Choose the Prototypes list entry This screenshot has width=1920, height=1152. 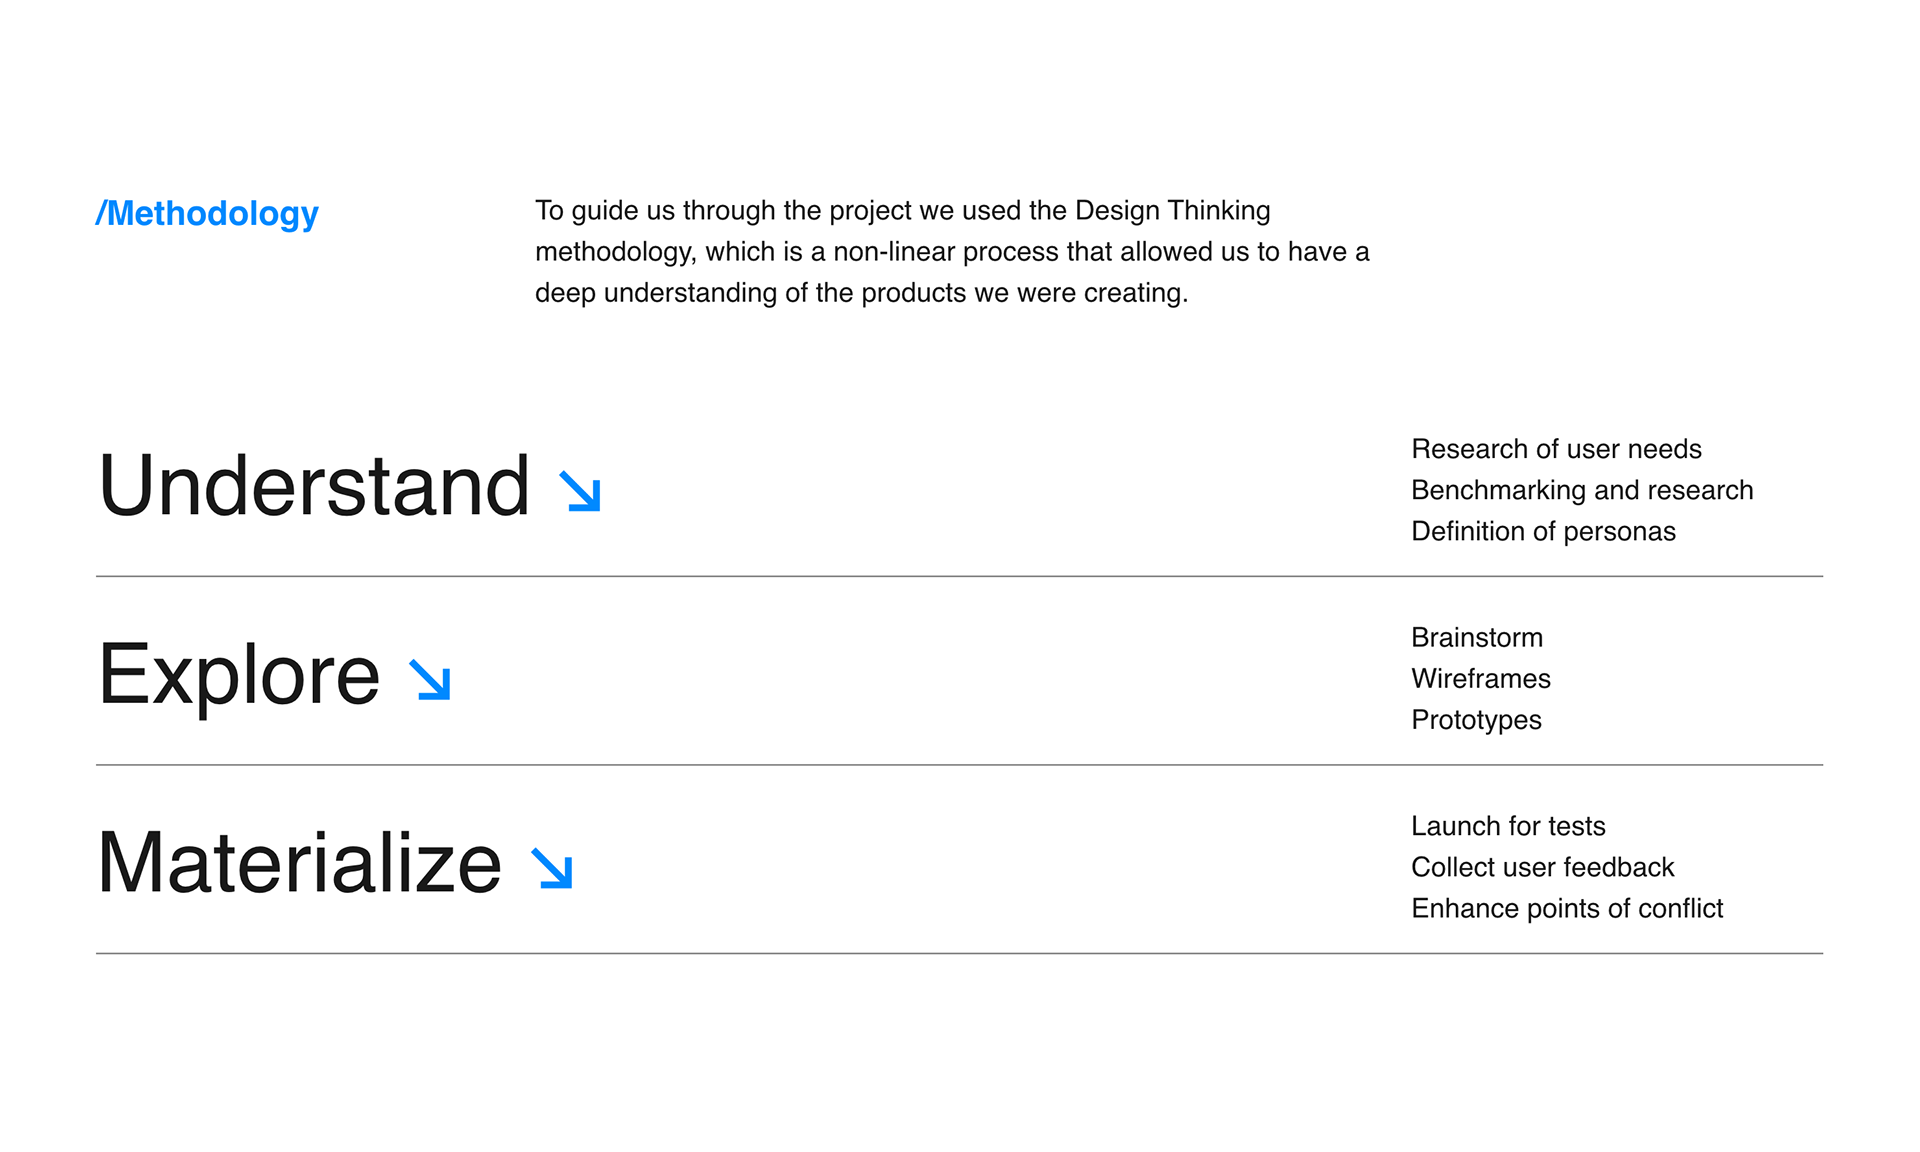pos(1476,720)
